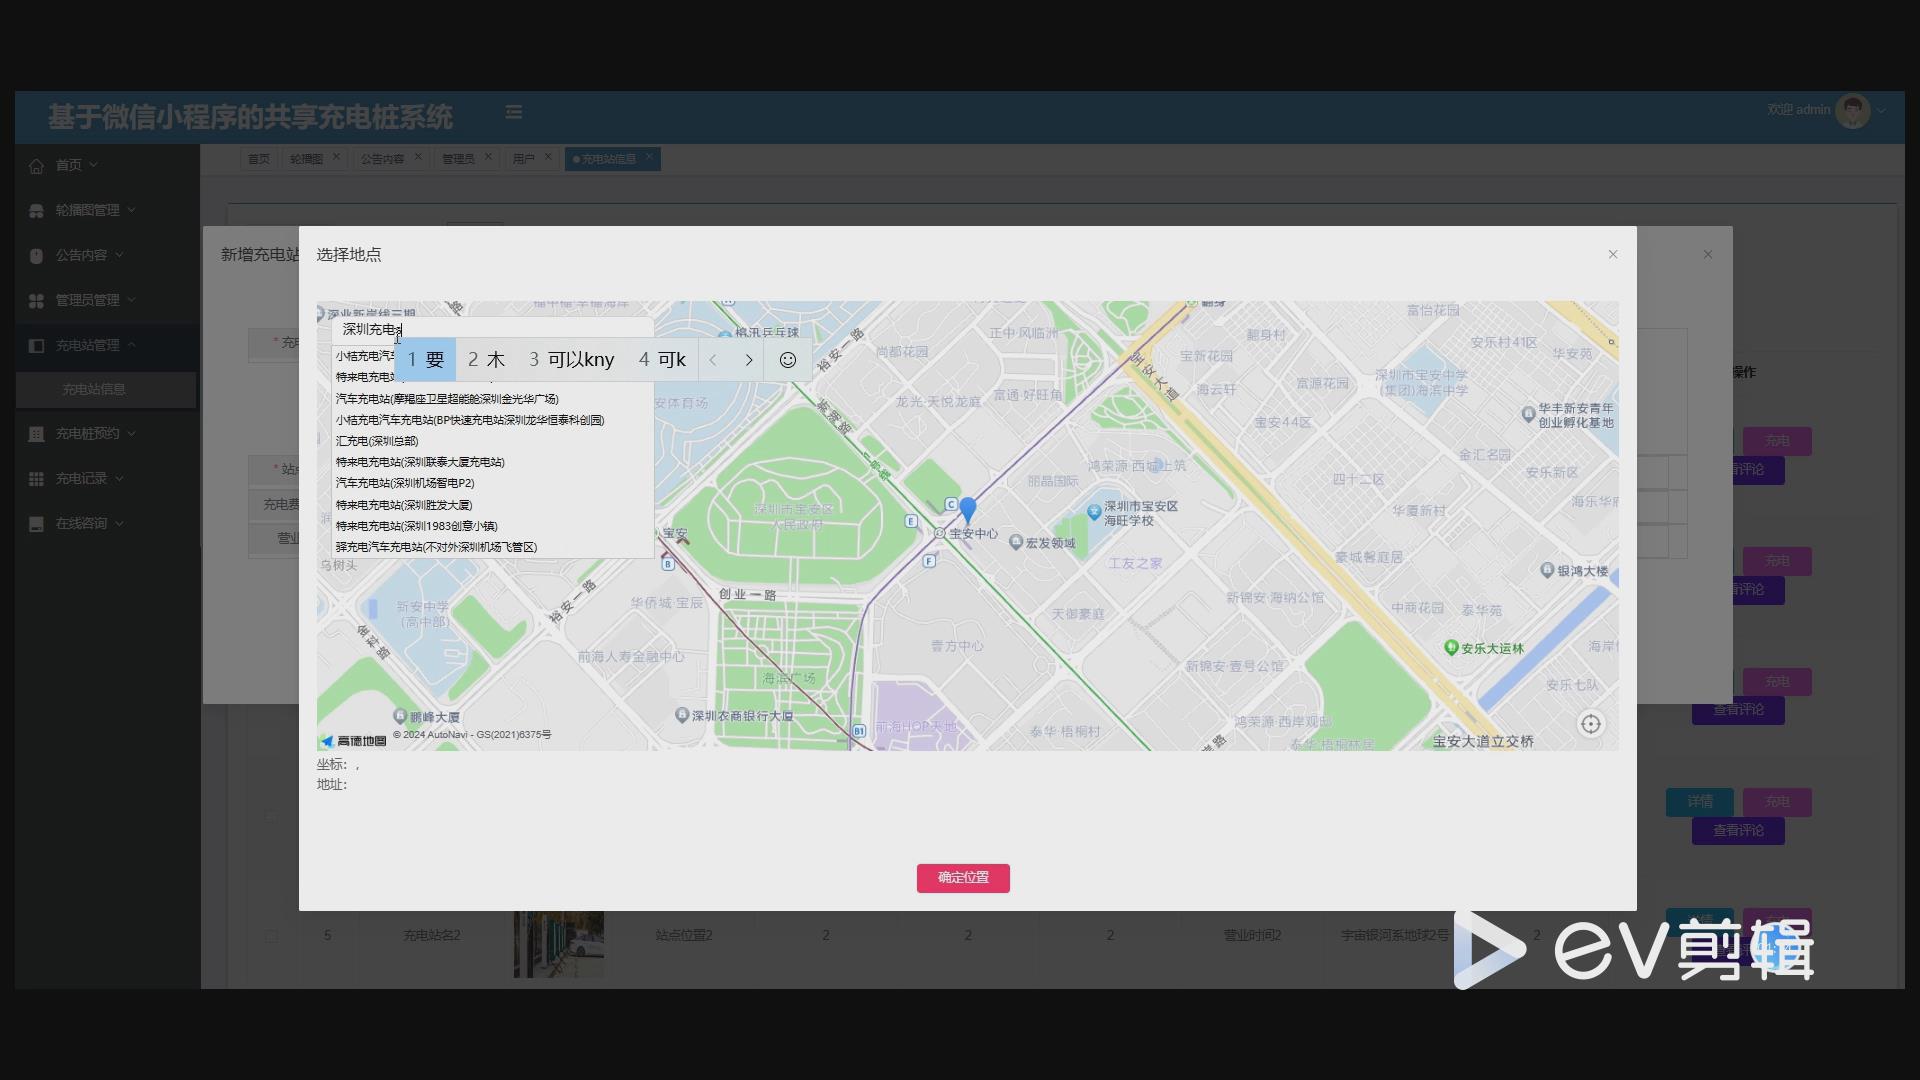Click the 深圳农商银行大厦 POI icon
The width and height of the screenshot is (1920, 1080).
682,715
